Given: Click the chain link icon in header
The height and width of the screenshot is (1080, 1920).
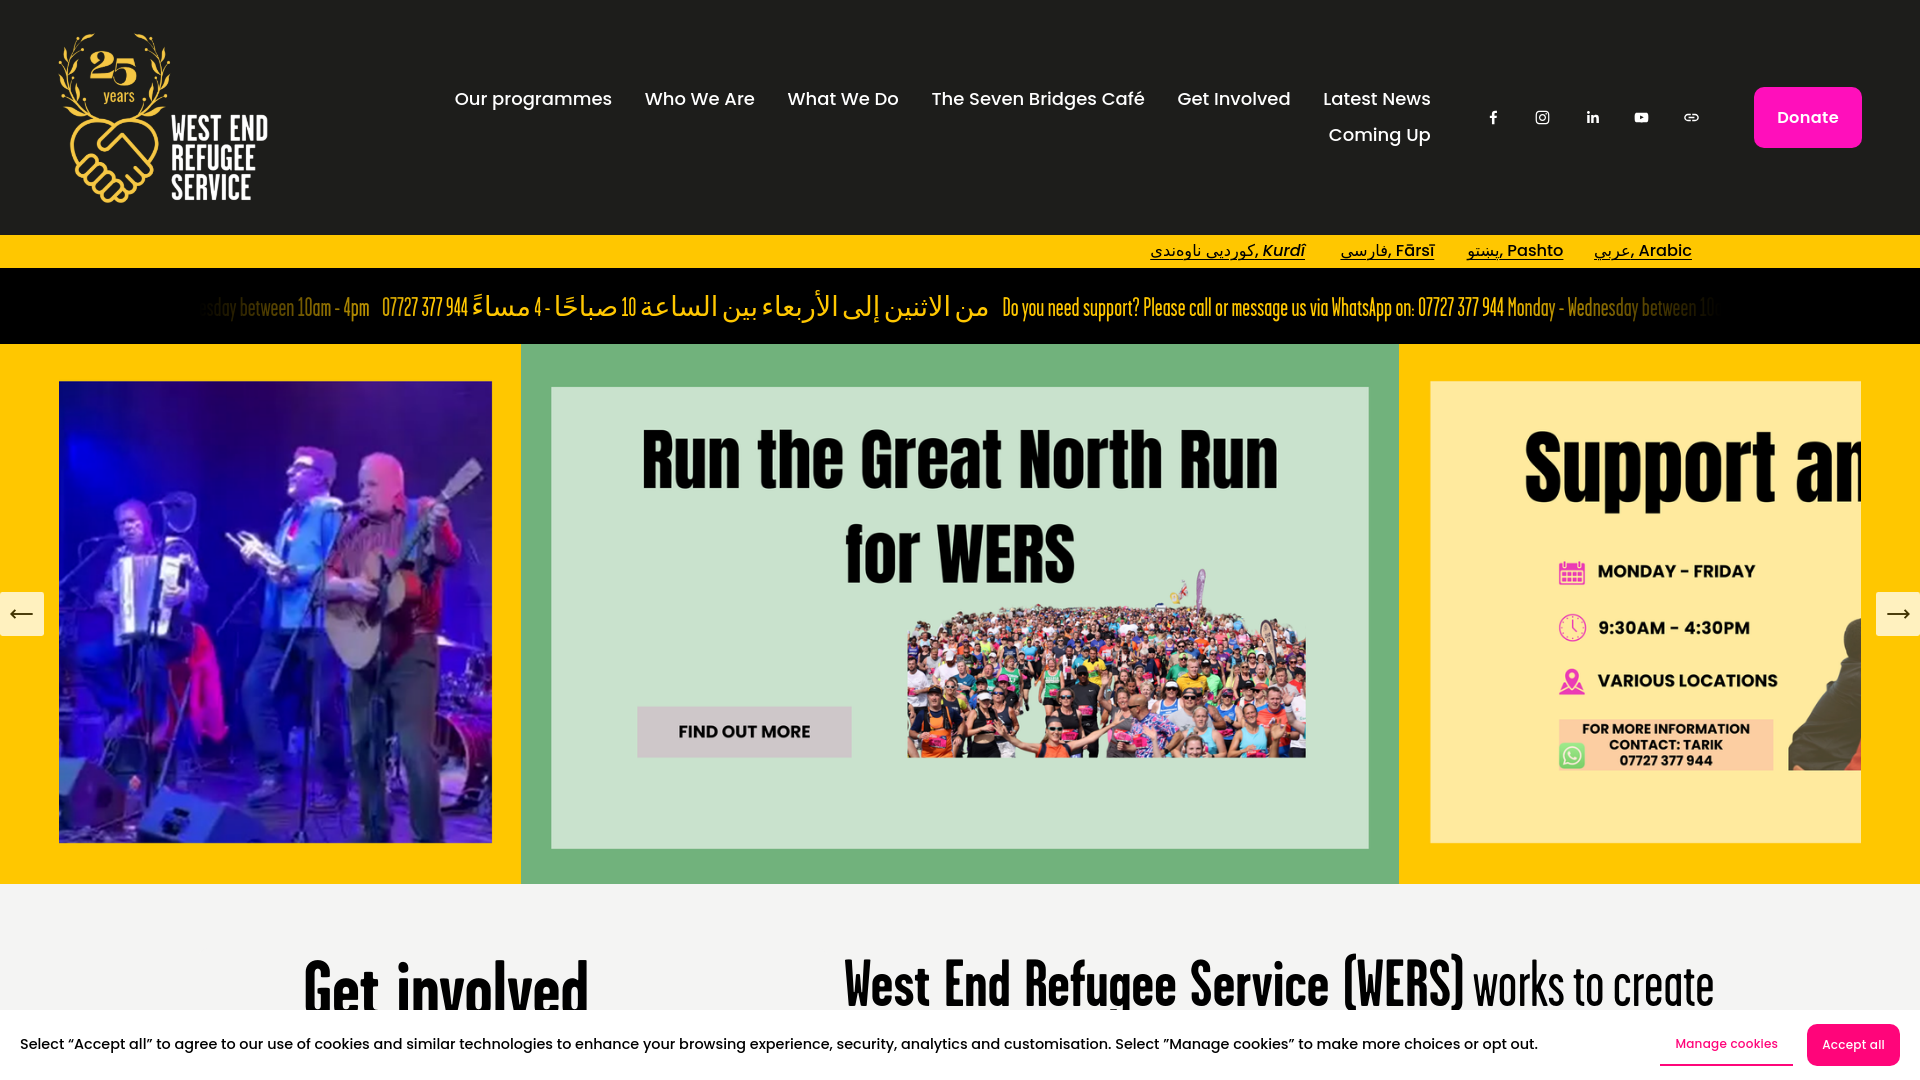Looking at the screenshot, I should (x=1691, y=118).
